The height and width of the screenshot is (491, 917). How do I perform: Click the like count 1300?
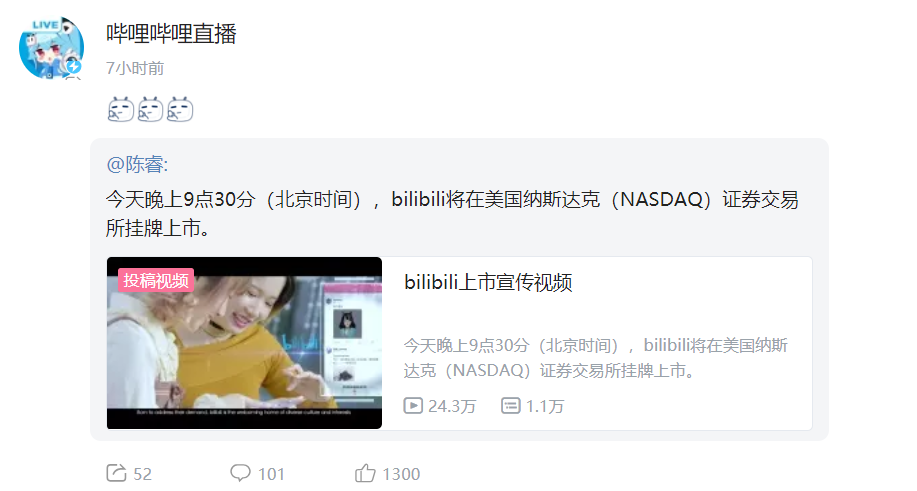click(x=401, y=473)
